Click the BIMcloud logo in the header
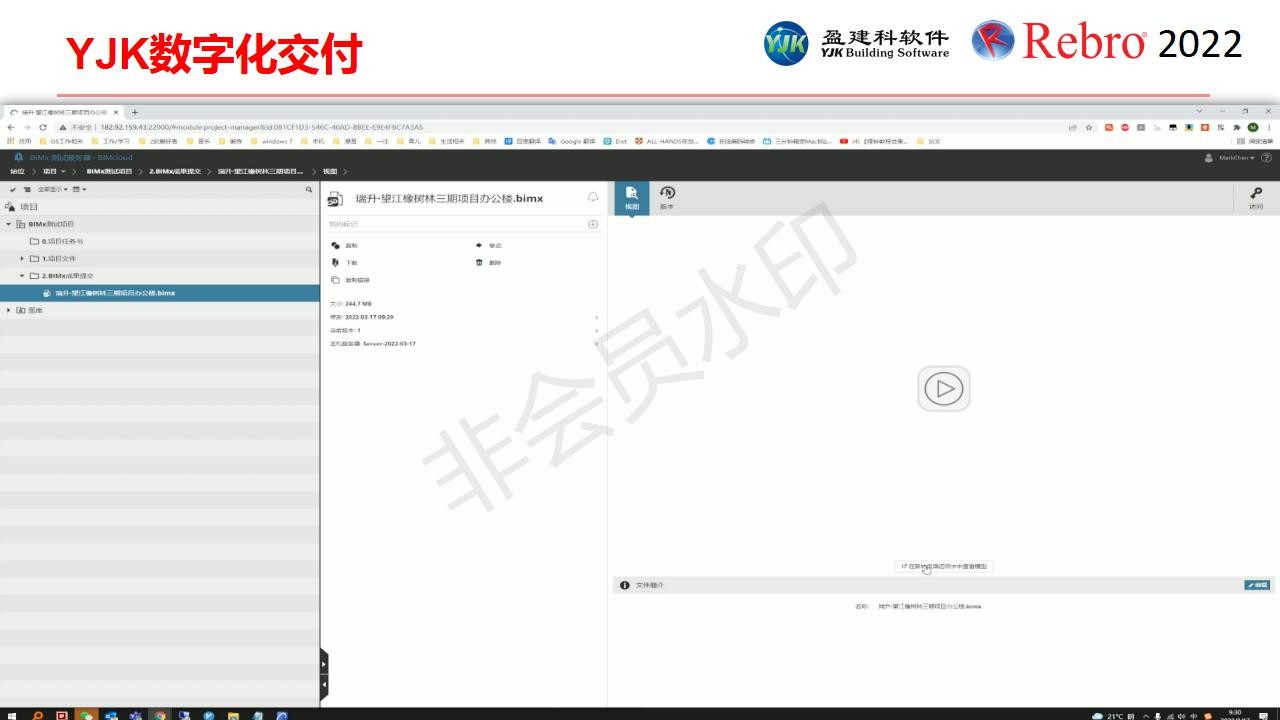 click(x=18, y=157)
